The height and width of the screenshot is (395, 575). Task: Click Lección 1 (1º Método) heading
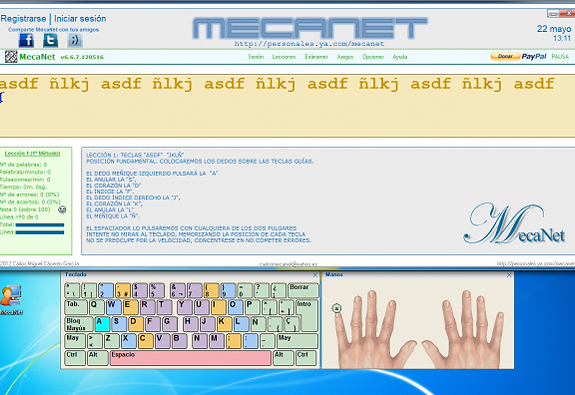click(32, 153)
